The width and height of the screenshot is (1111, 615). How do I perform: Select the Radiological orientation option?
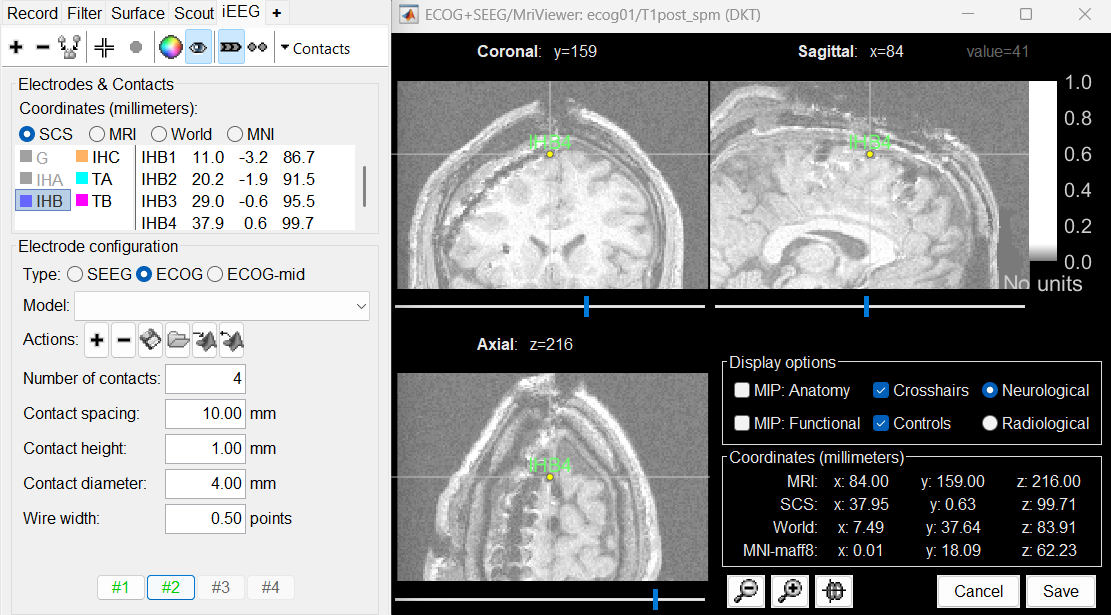(x=990, y=423)
